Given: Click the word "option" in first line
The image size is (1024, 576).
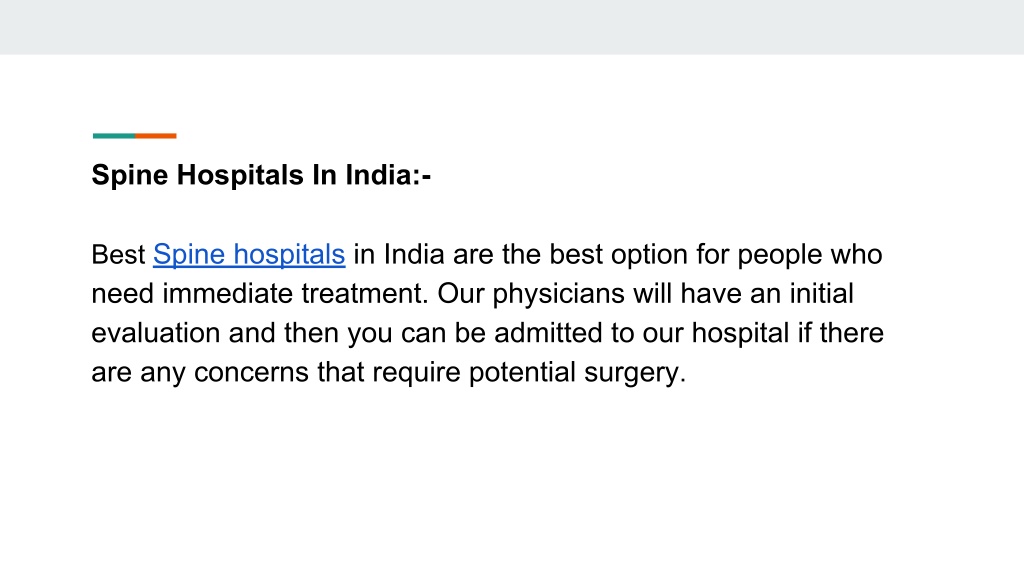Looking at the screenshot, I should coord(649,255).
